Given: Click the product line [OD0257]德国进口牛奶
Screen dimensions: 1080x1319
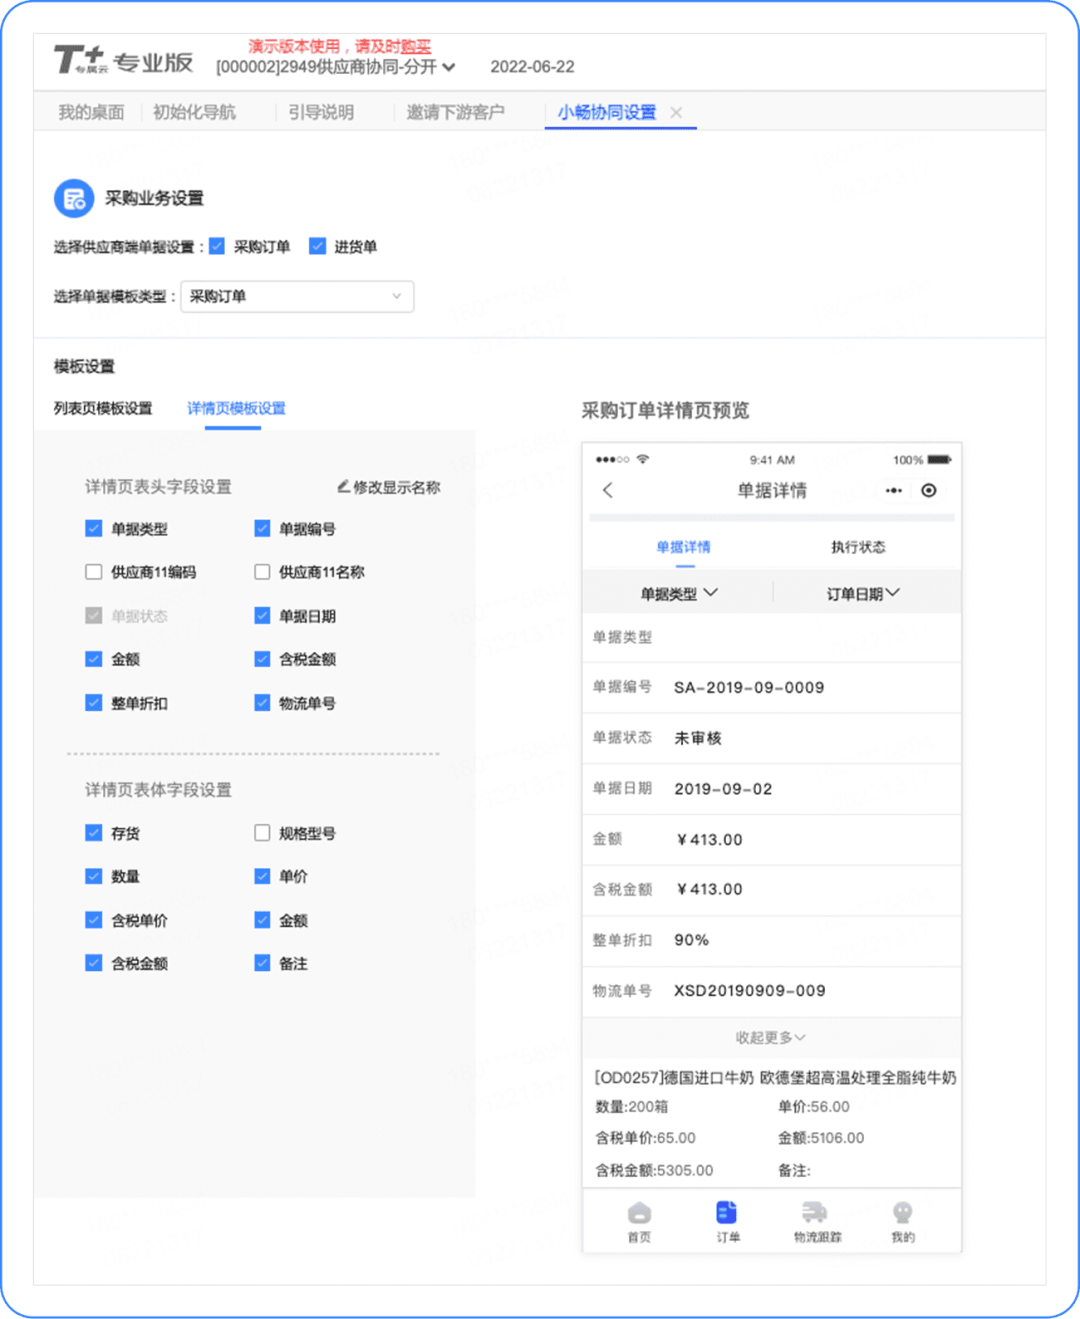Looking at the screenshot, I should pyautogui.click(x=775, y=1077).
